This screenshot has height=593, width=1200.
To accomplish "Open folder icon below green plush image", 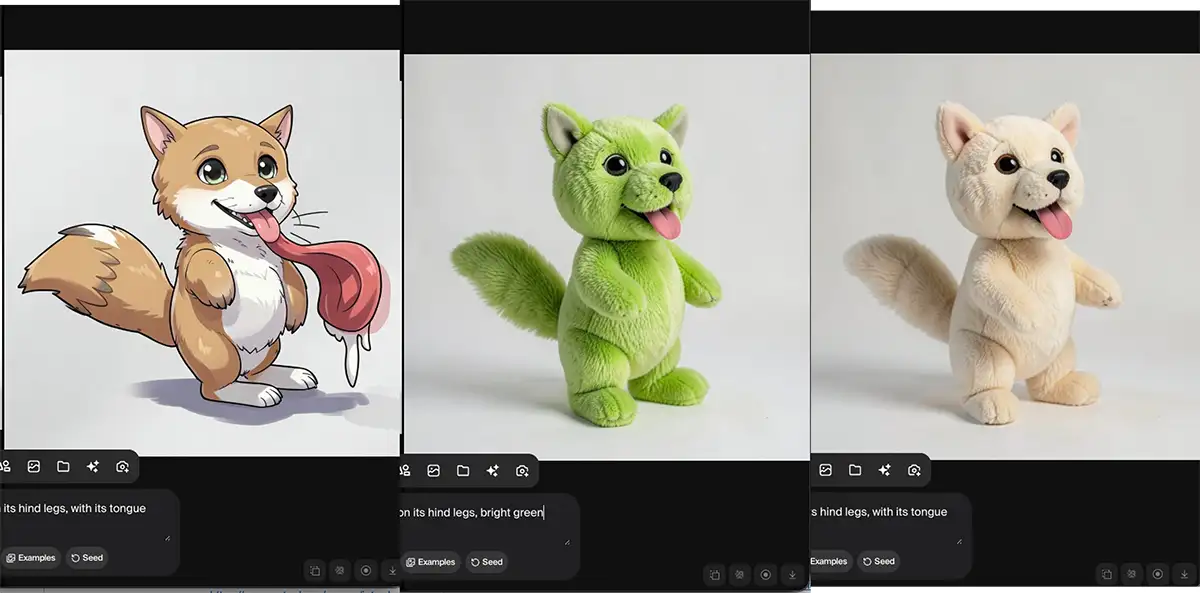I will pos(463,471).
